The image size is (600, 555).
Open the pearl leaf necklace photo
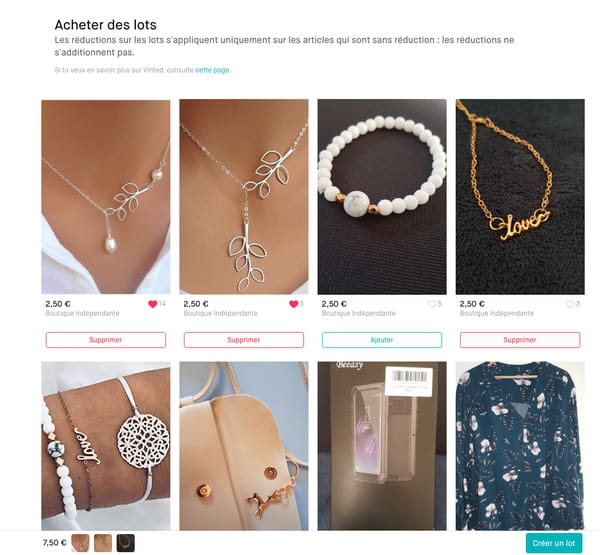tap(106, 197)
